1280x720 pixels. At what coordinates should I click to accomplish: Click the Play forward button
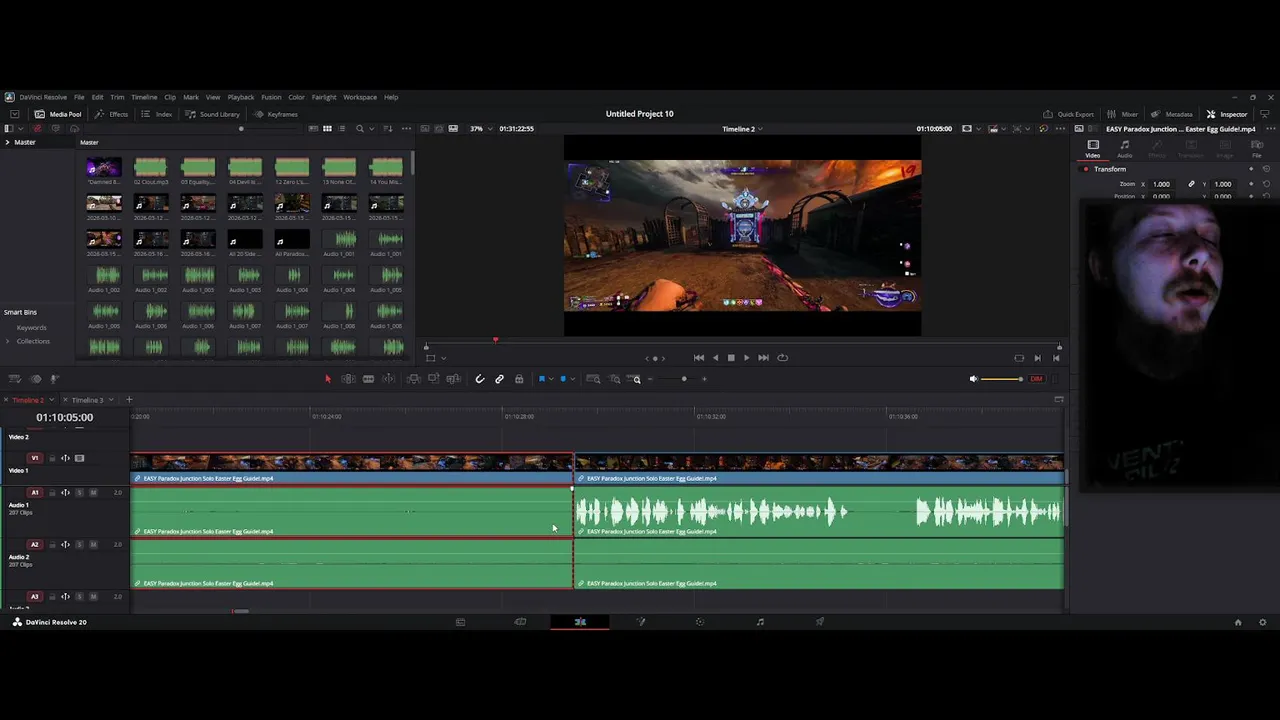point(746,358)
